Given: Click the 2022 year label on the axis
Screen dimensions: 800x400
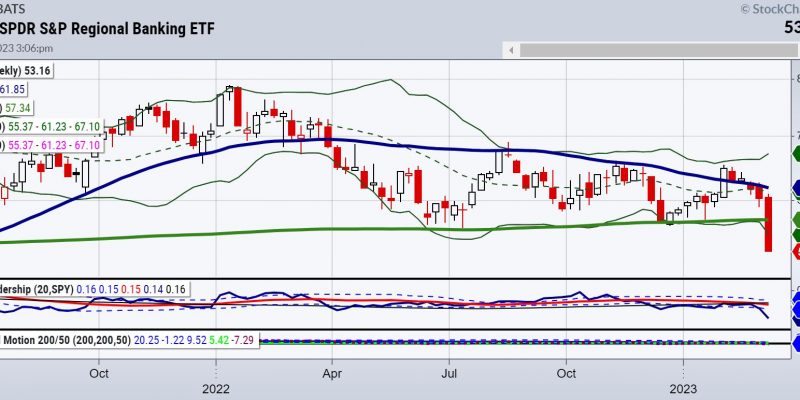Looking at the screenshot, I should [216, 389].
